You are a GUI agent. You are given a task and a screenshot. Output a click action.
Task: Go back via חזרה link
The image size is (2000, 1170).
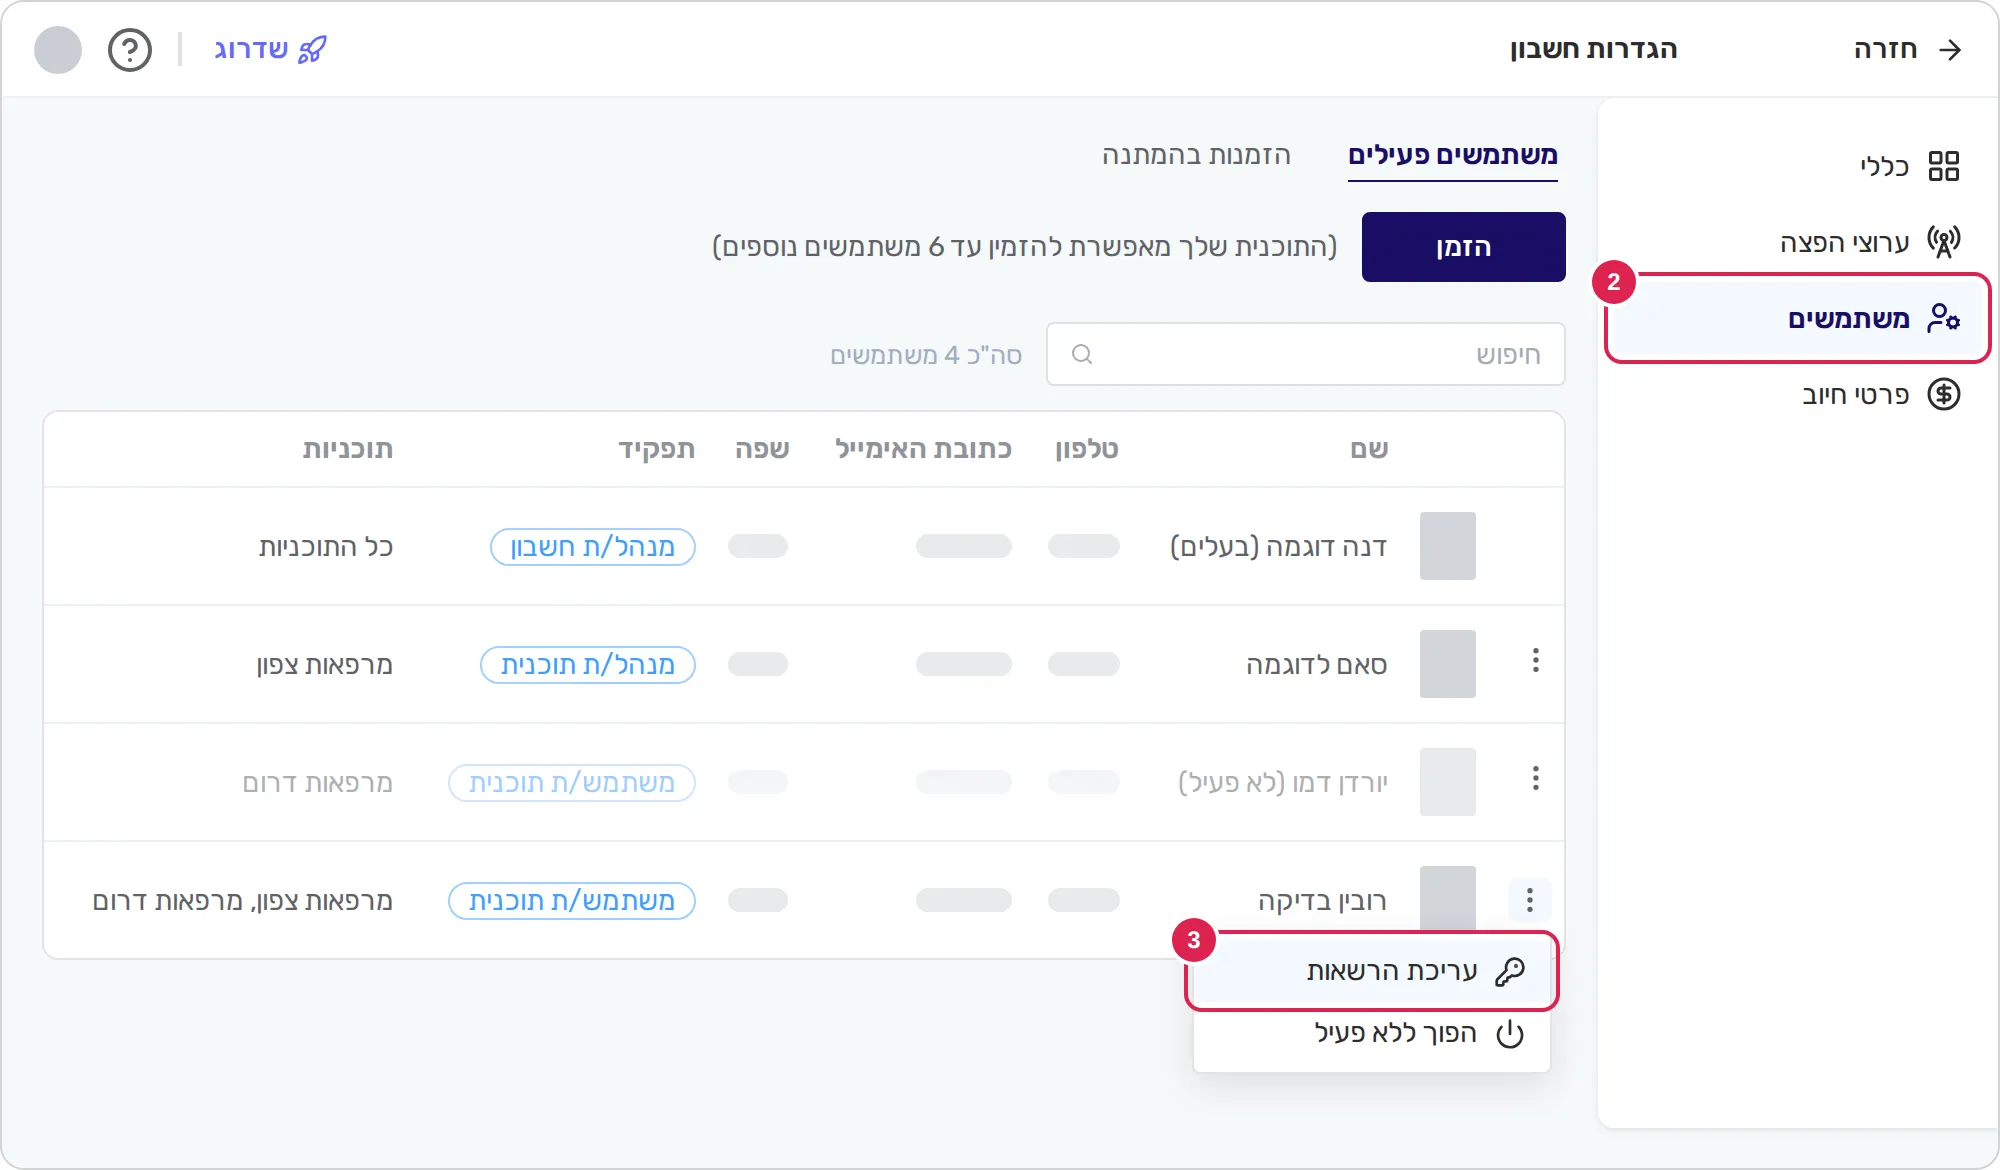1907,50
